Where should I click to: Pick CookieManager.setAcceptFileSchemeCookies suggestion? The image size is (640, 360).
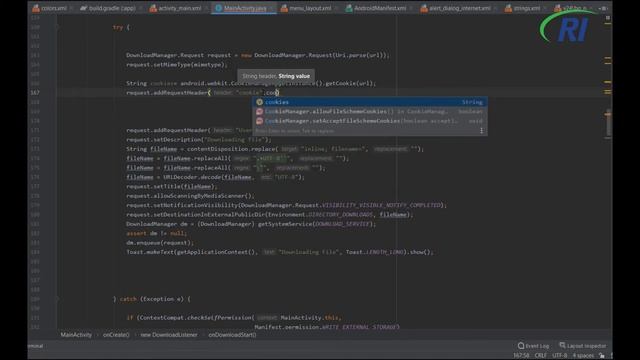pos(370,121)
